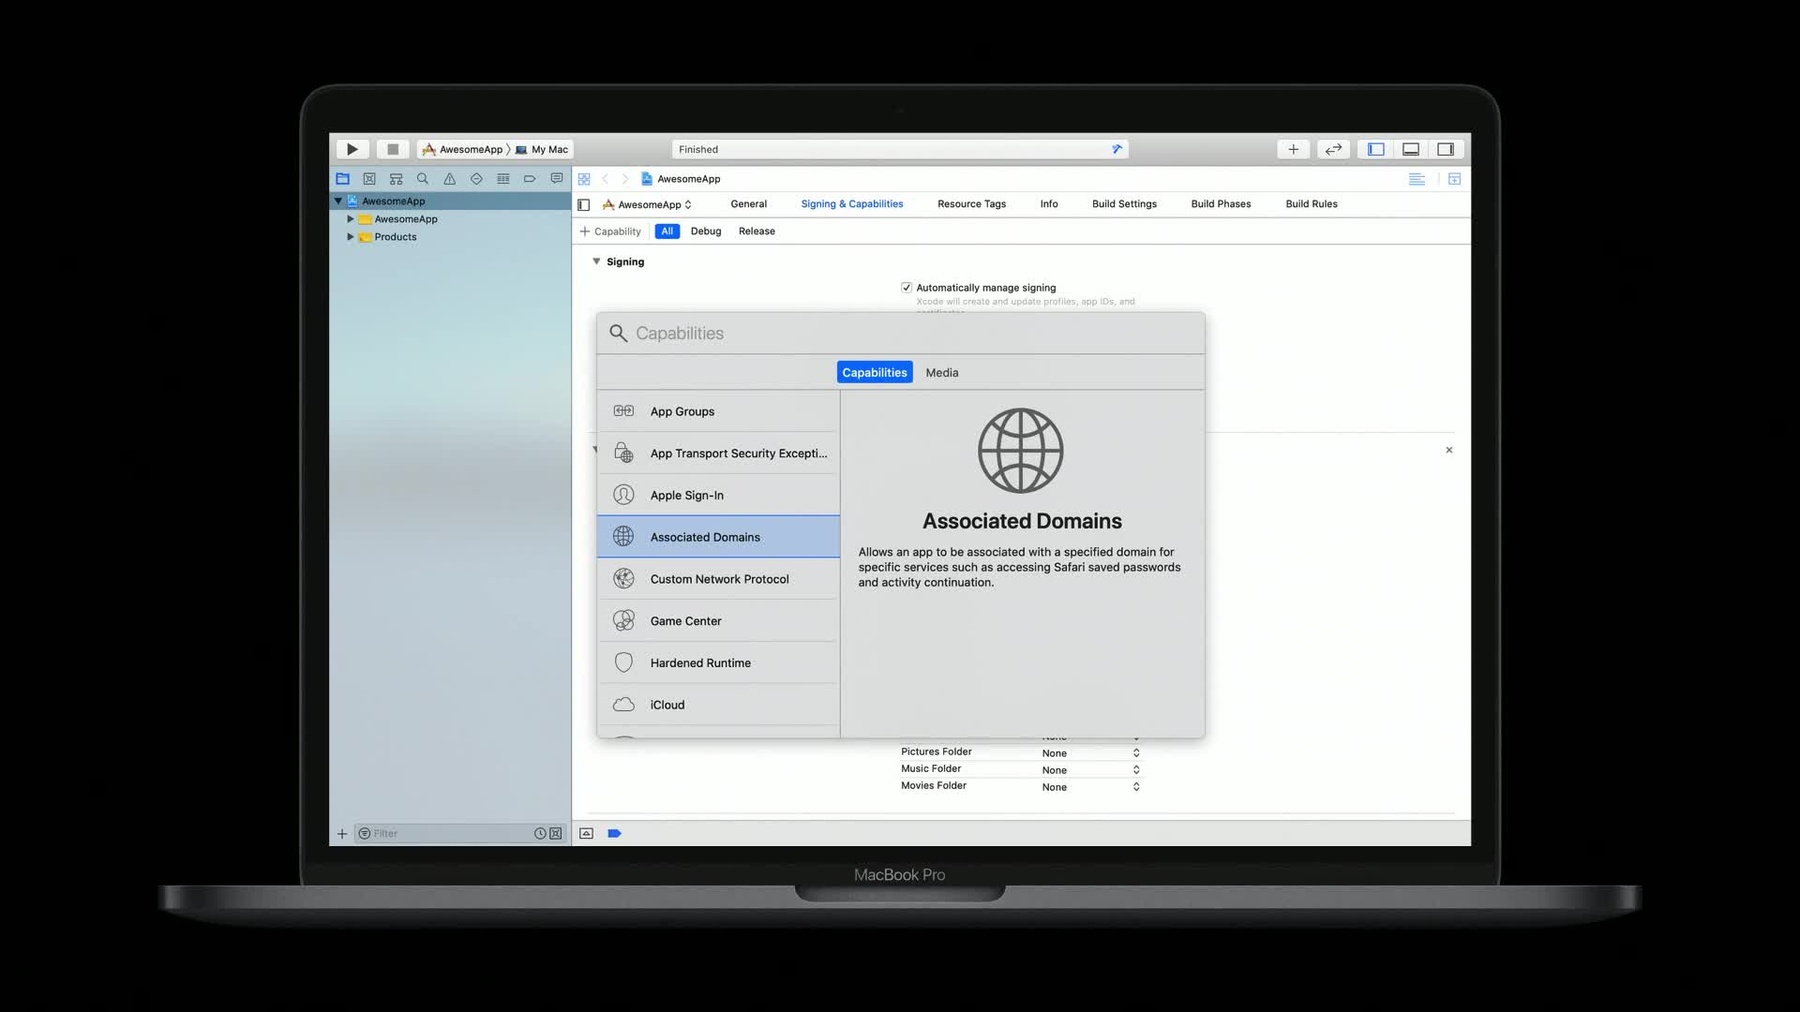Image resolution: width=1800 pixels, height=1012 pixels.
Task: Choose the My Mac run destination
Action: click(x=541, y=149)
